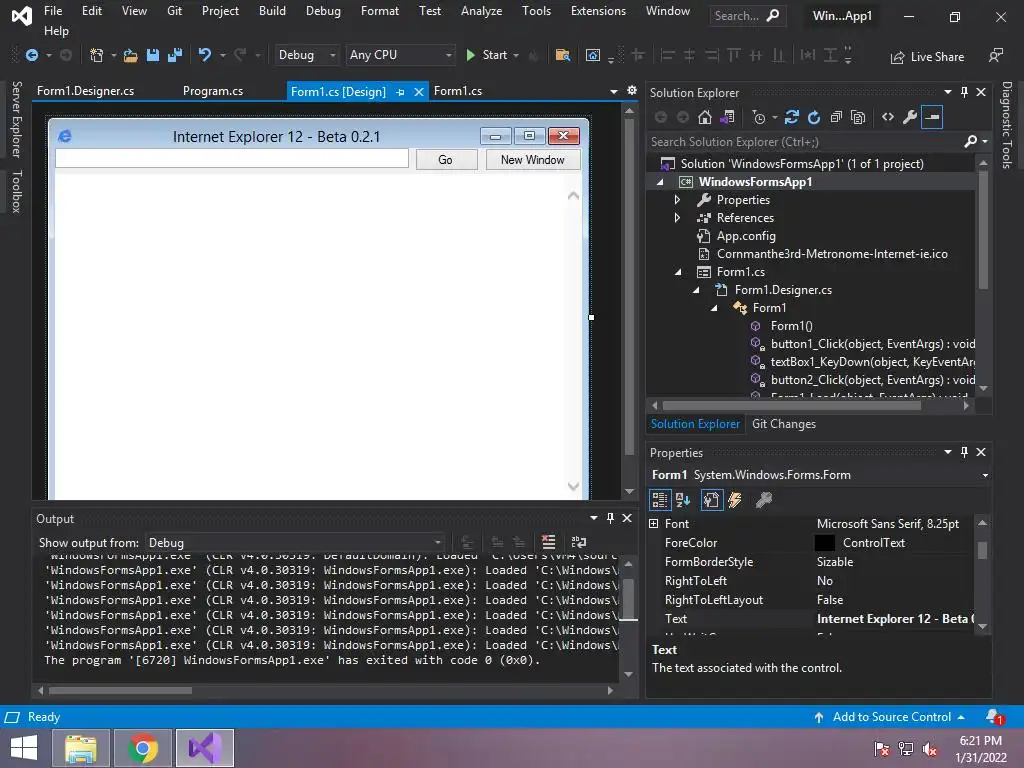Image resolution: width=1024 pixels, height=768 pixels.
Task: Click the Home icon in Solution Explorer
Action: 705,118
